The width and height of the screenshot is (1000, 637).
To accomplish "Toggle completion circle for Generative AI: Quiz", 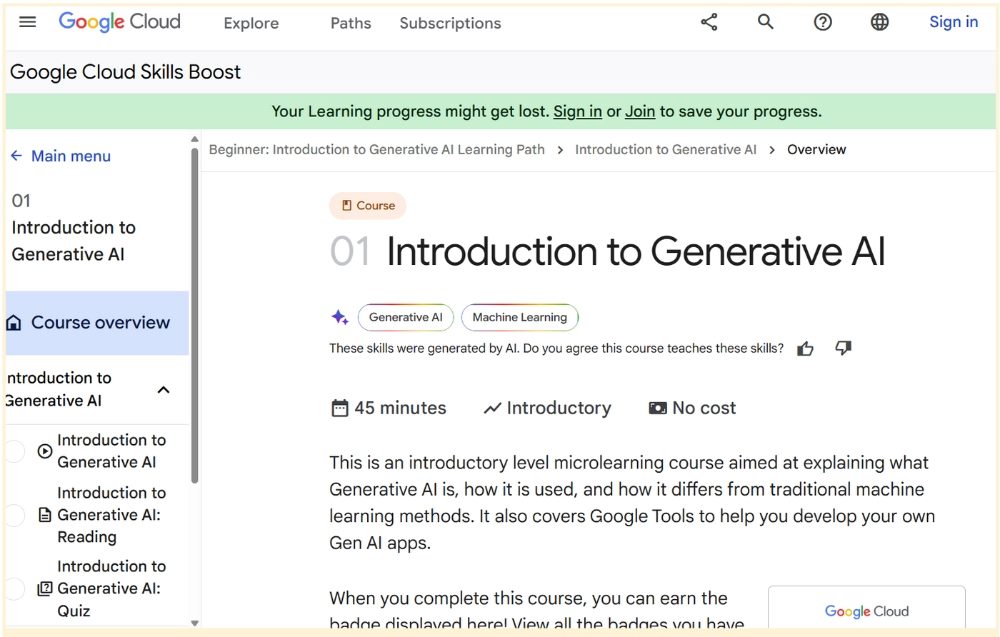I will [14, 589].
